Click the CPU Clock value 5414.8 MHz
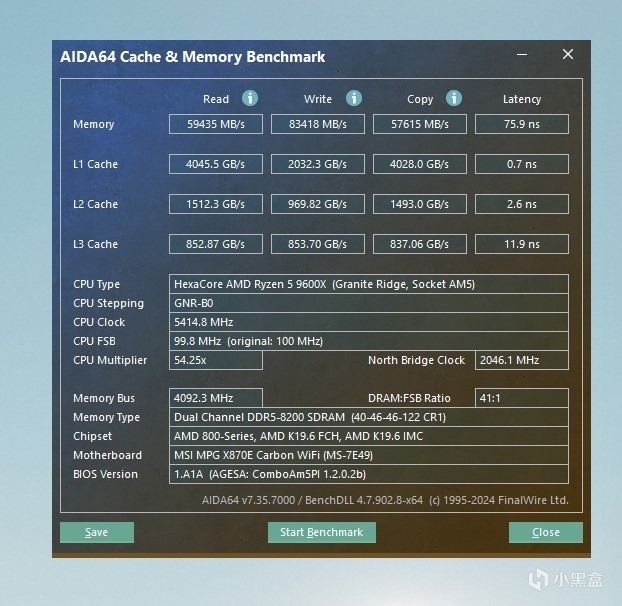622x606 pixels. click(x=369, y=322)
